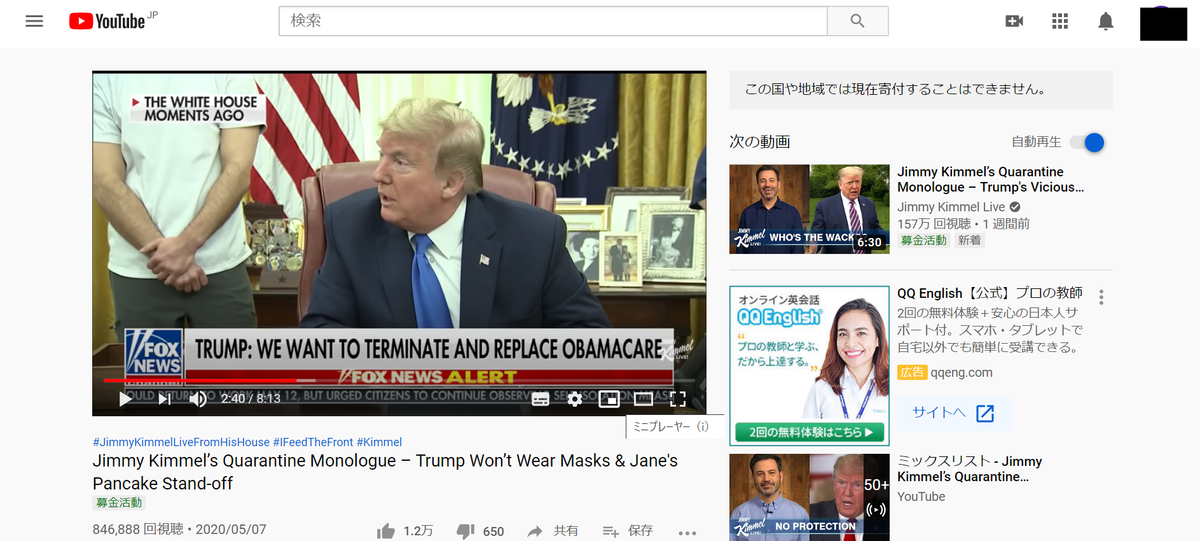Open Jimmy Kimmel's Quarantine Monologue – Trump's Vicious title
This screenshot has height=541, width=1200.
point(990,179)
